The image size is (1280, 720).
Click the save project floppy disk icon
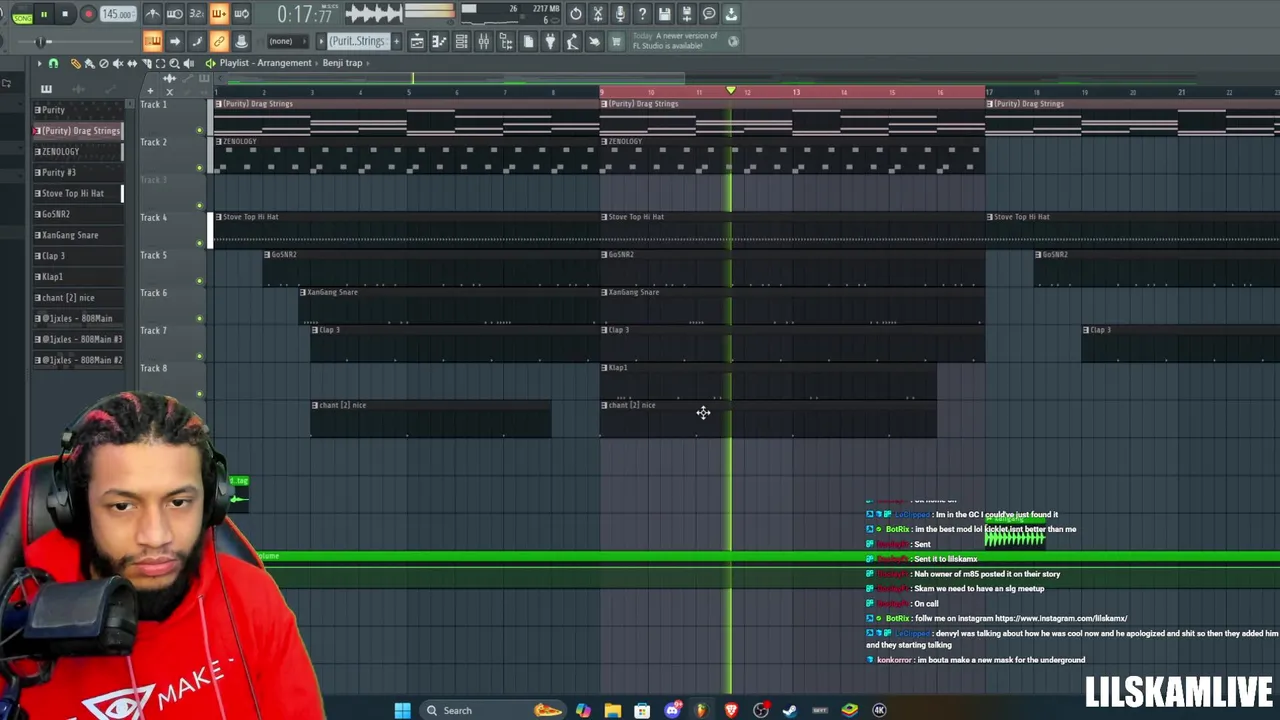pos(664,14)
